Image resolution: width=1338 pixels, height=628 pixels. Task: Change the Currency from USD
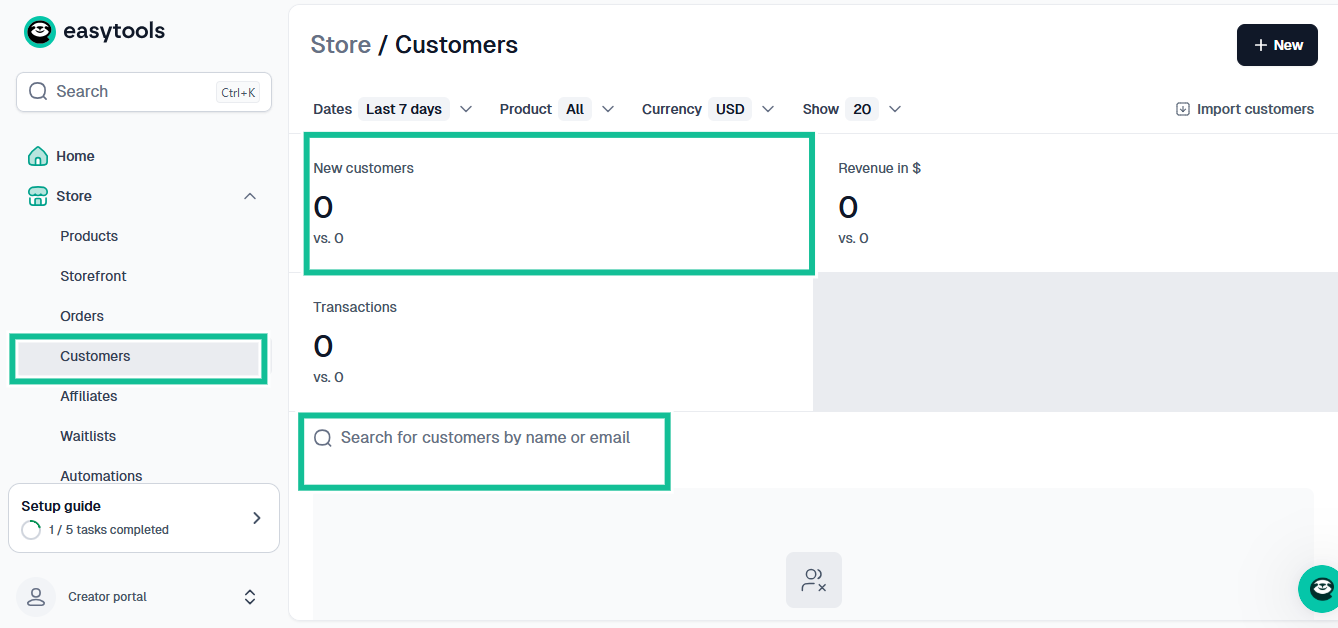pyautogui.click(x=730, y=108)
